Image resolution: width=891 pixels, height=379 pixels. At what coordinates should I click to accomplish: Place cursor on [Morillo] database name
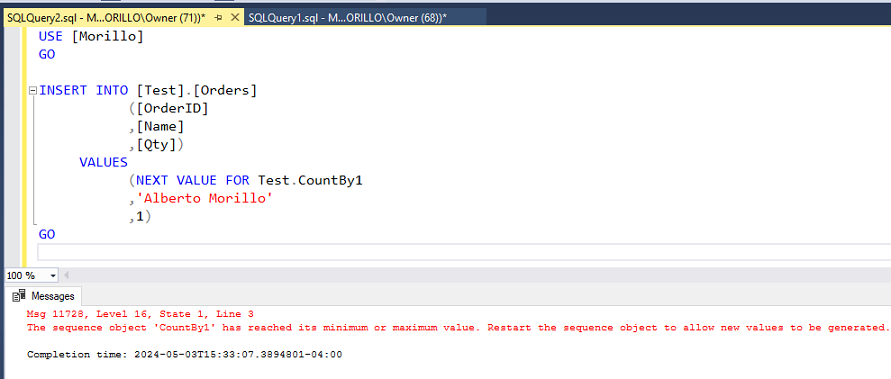tap(107, 36)
